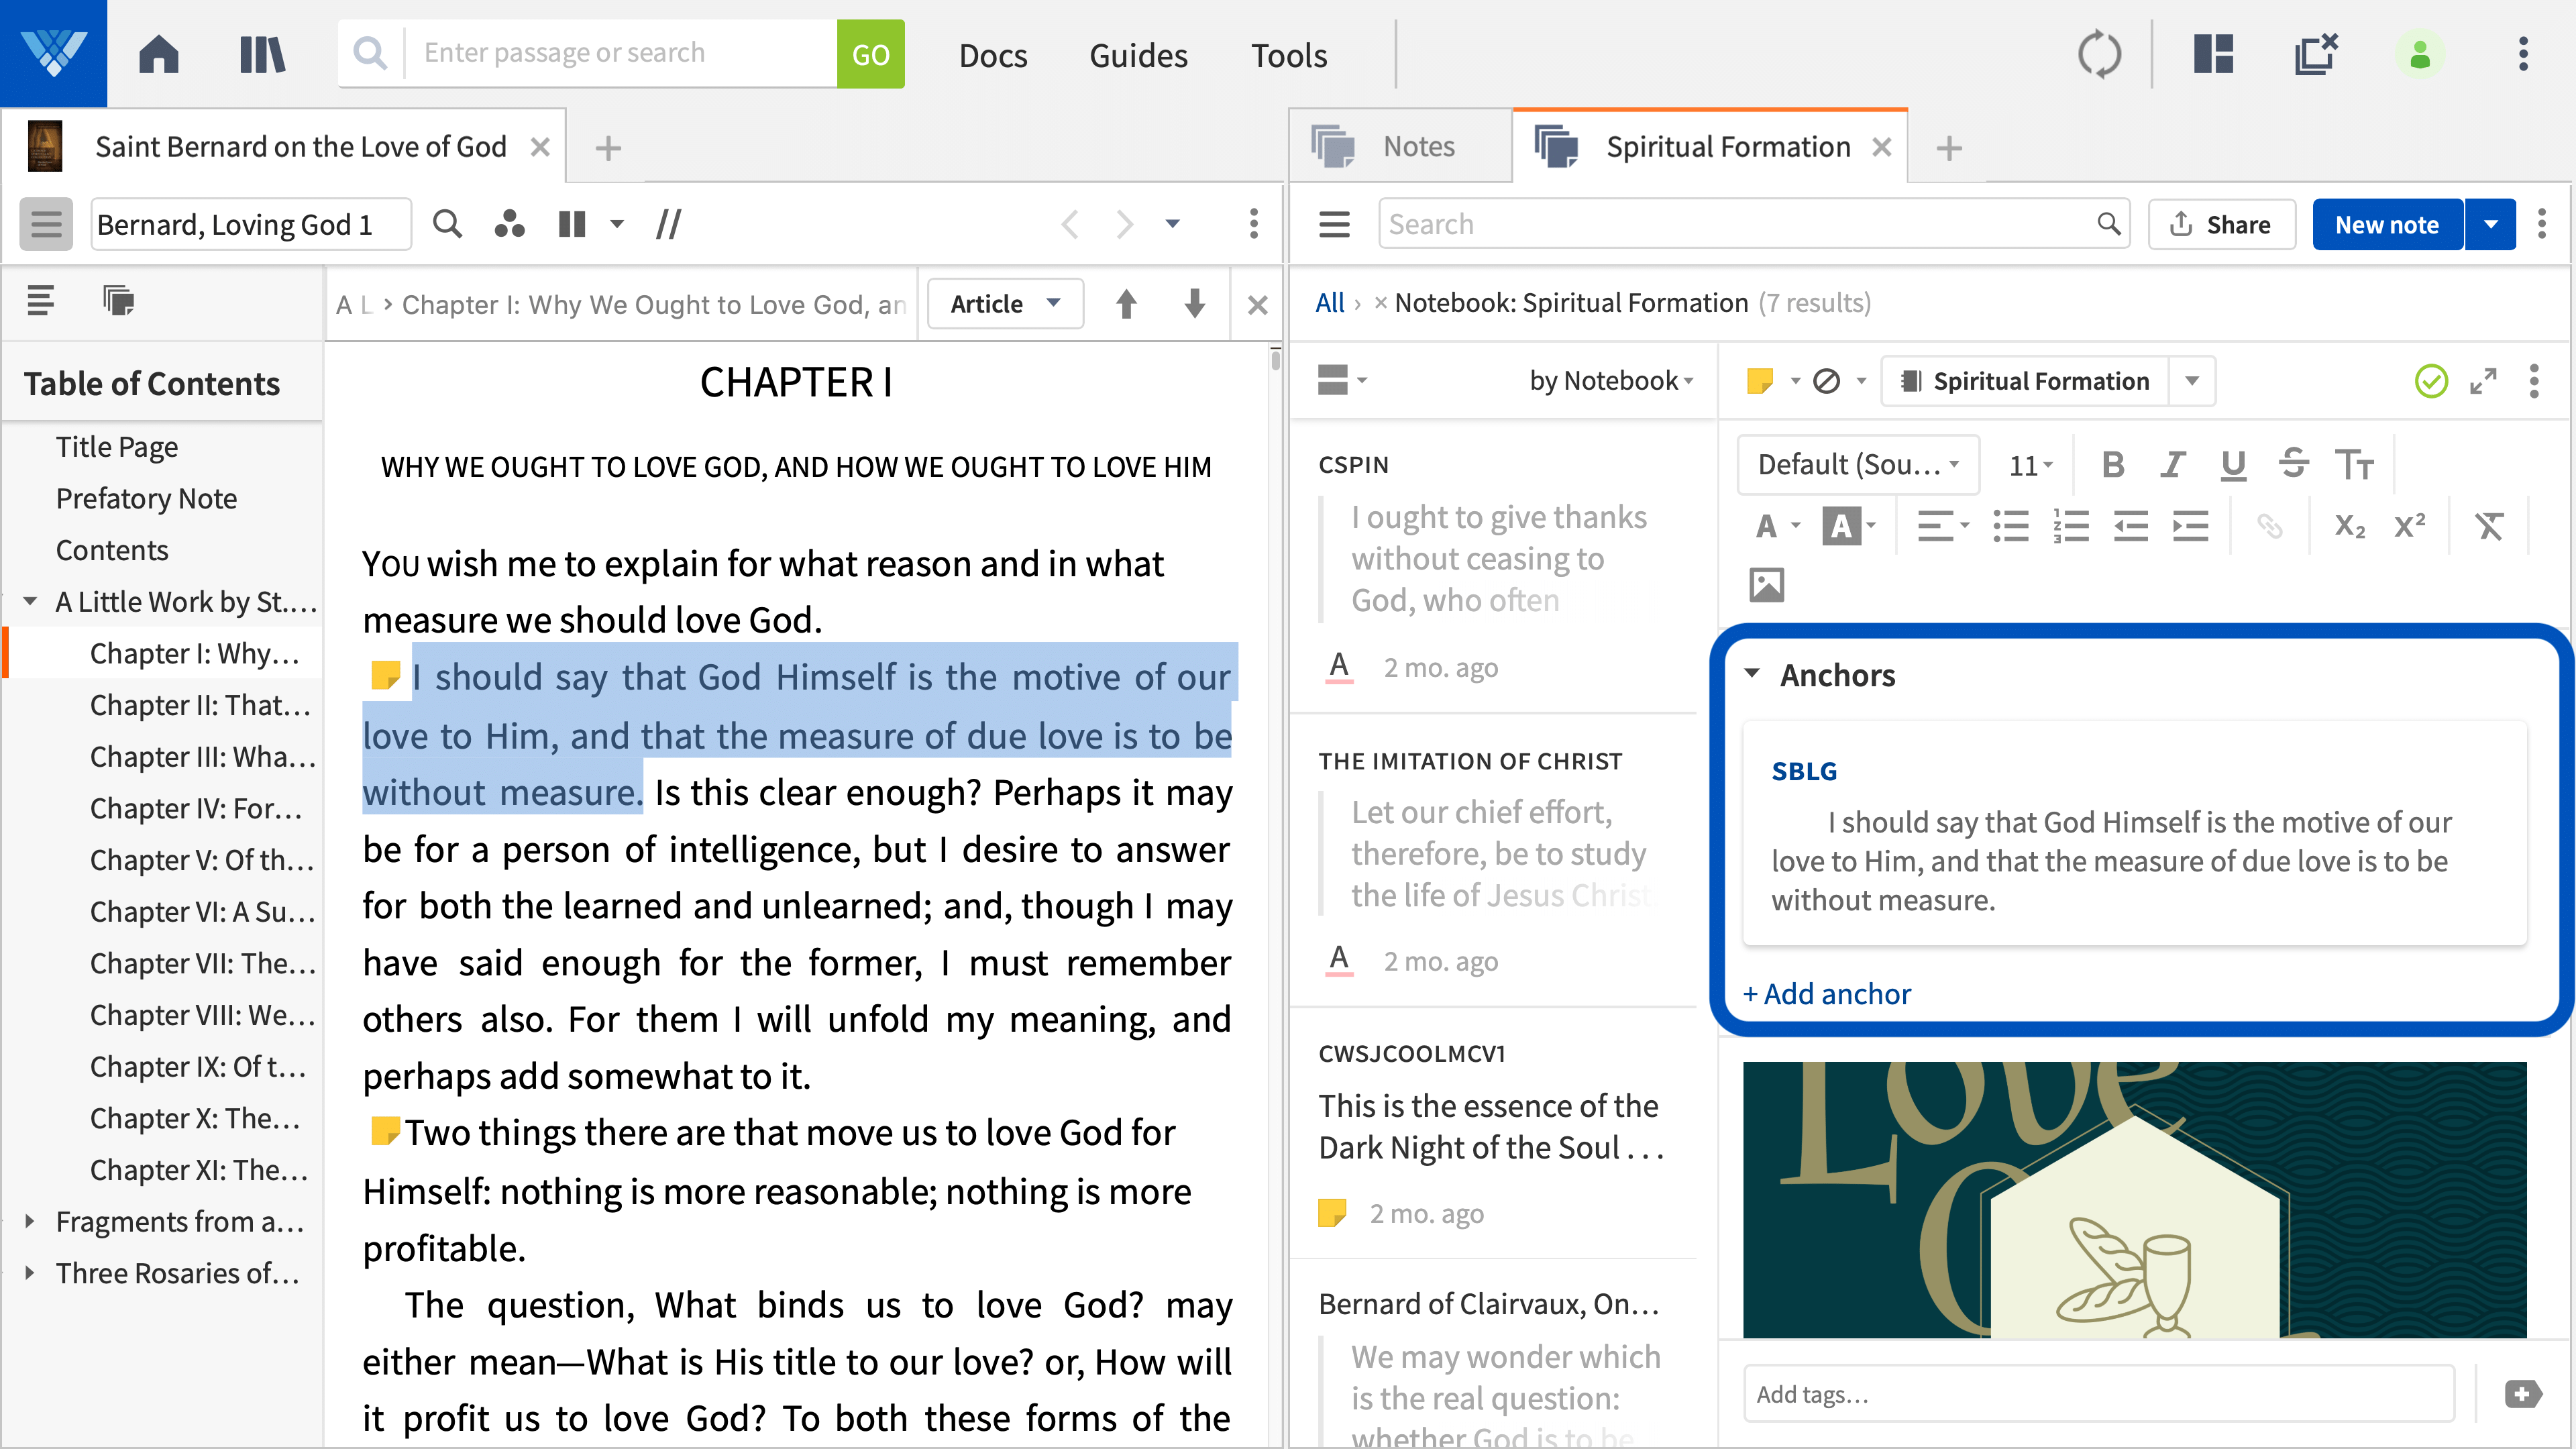
Task: Click the New note button
Action: click(2387, 224)
